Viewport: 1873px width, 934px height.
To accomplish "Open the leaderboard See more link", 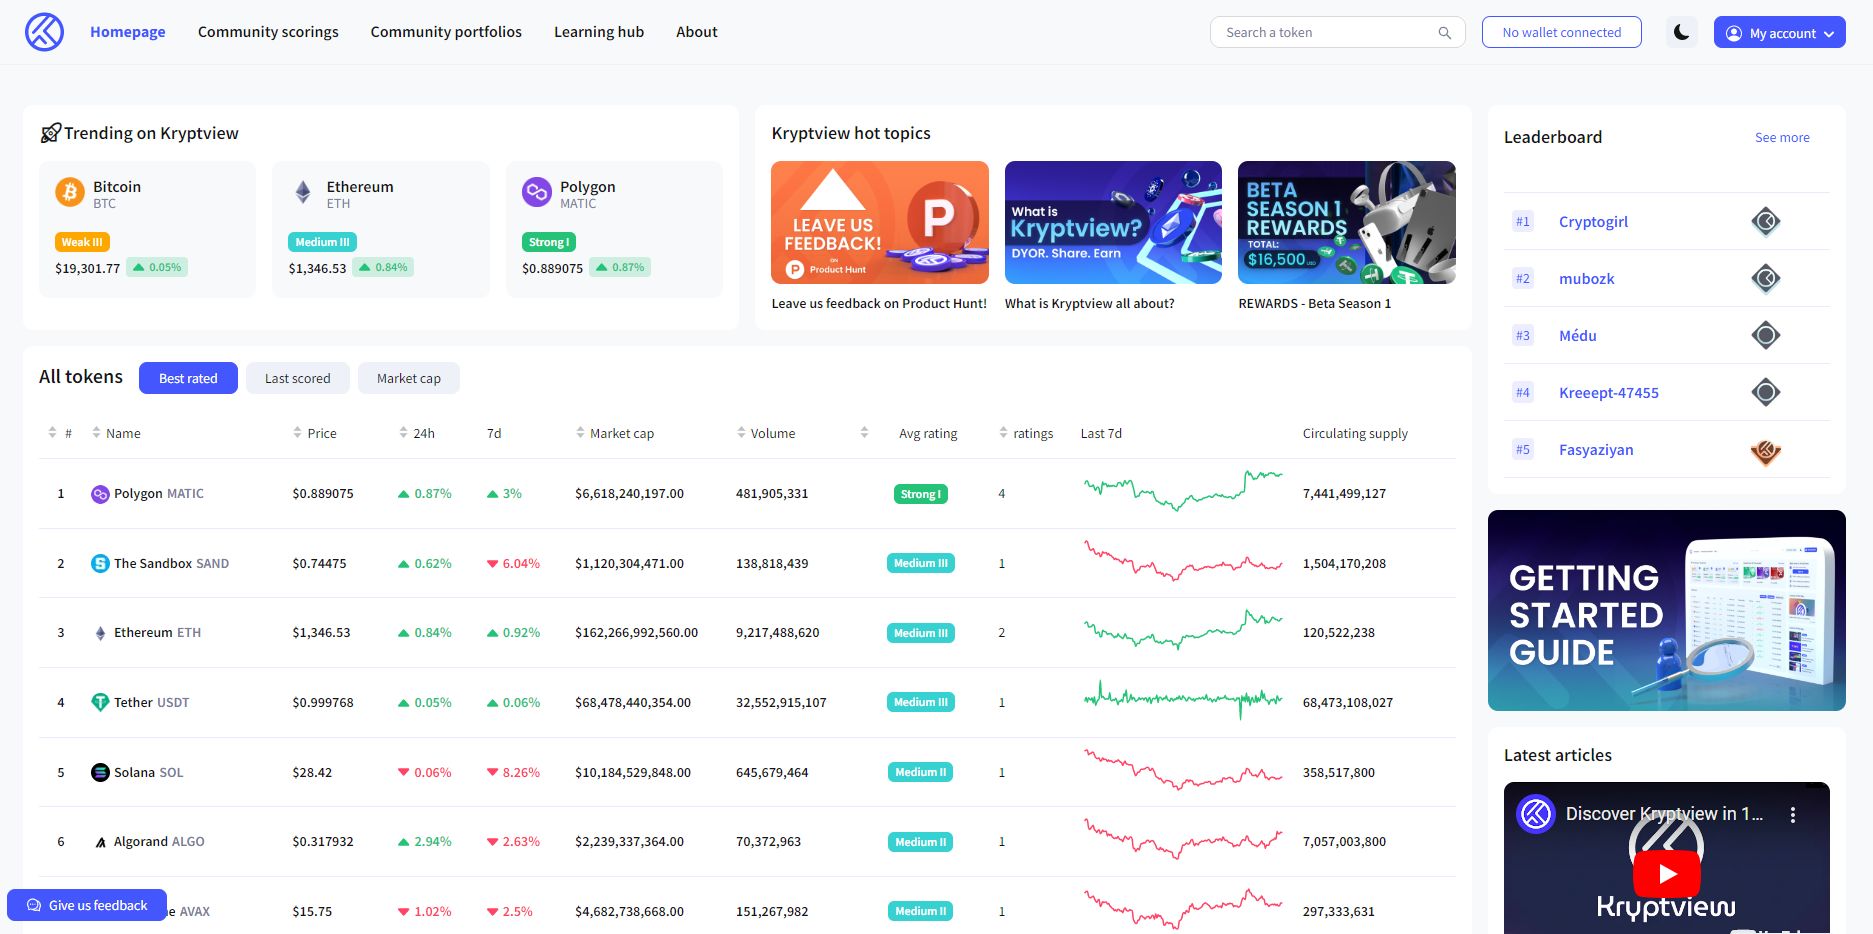I will [x=1781, y=138].
